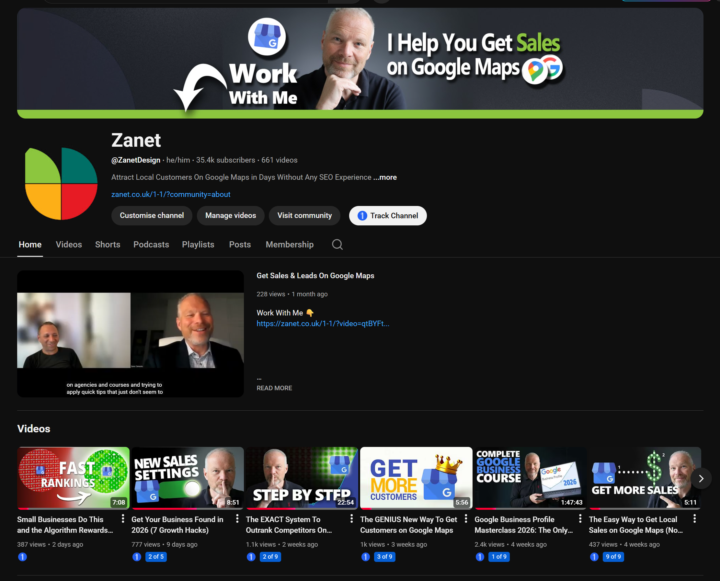Click blue tracker icon under The EXACT System video
This screenshot has width=720, height=581.
coord(251,557)
